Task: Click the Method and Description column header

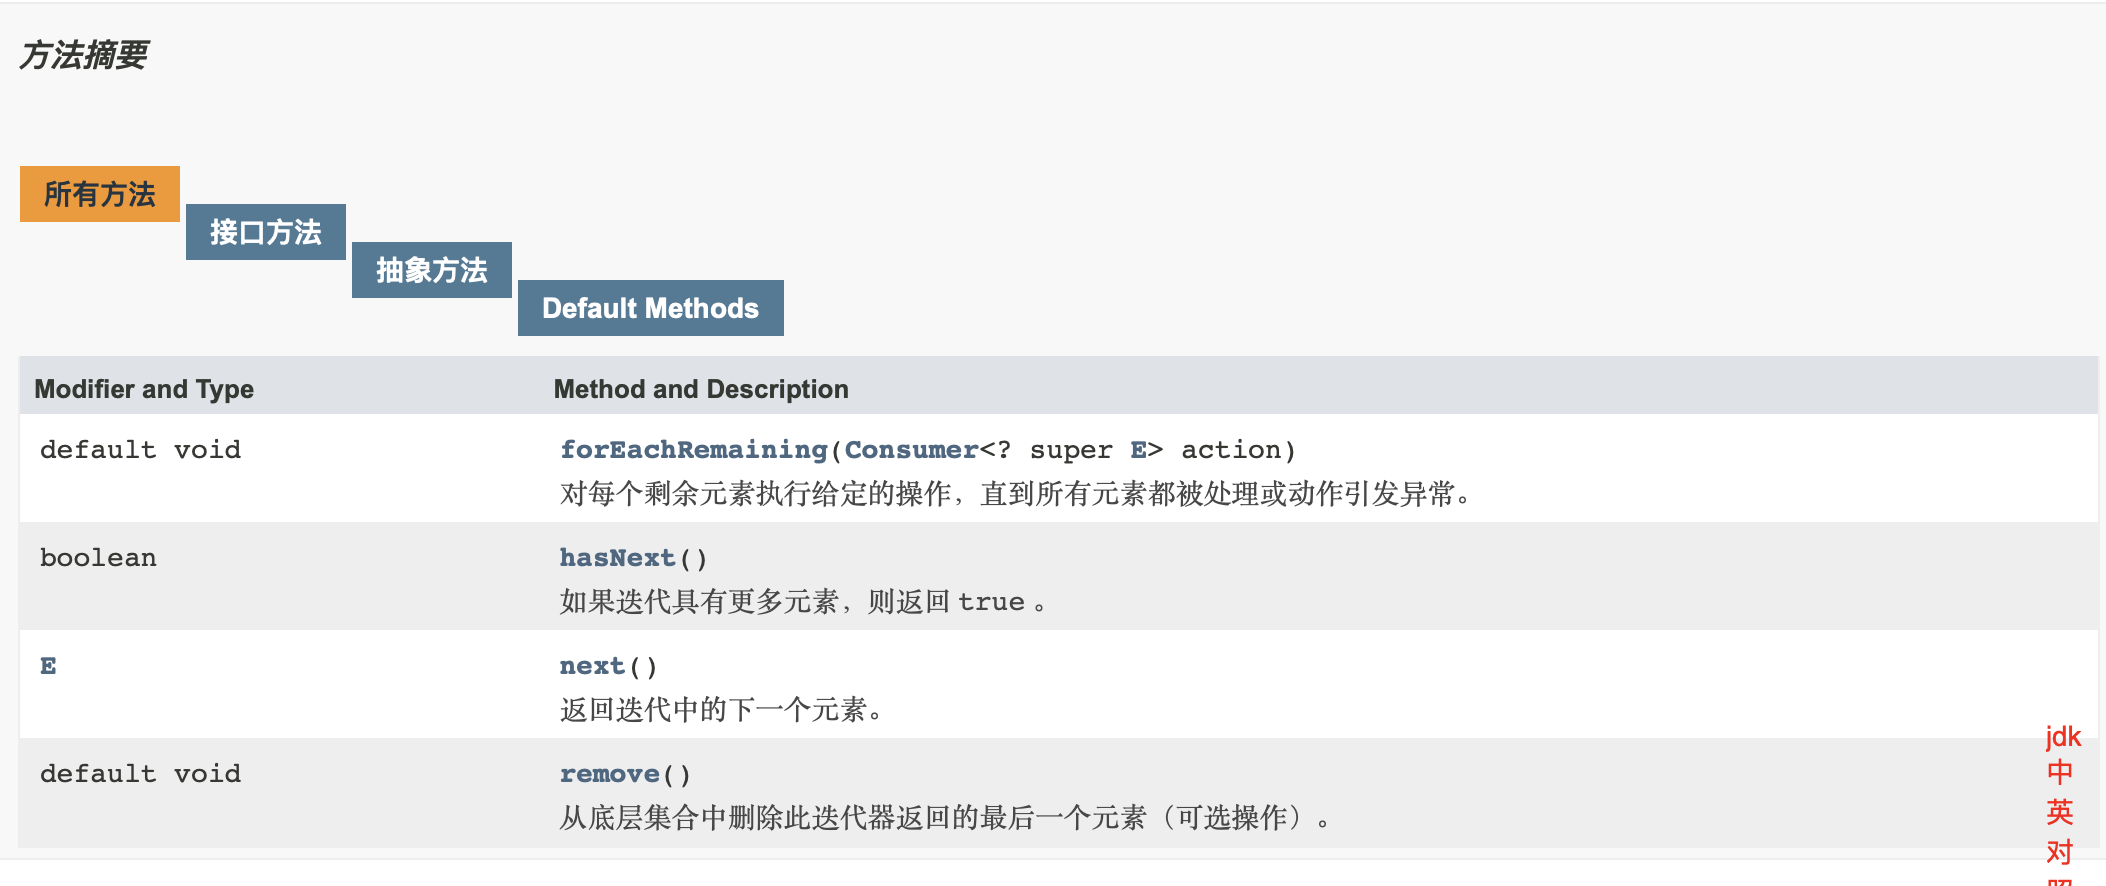Action: click(x=702, y=389)
